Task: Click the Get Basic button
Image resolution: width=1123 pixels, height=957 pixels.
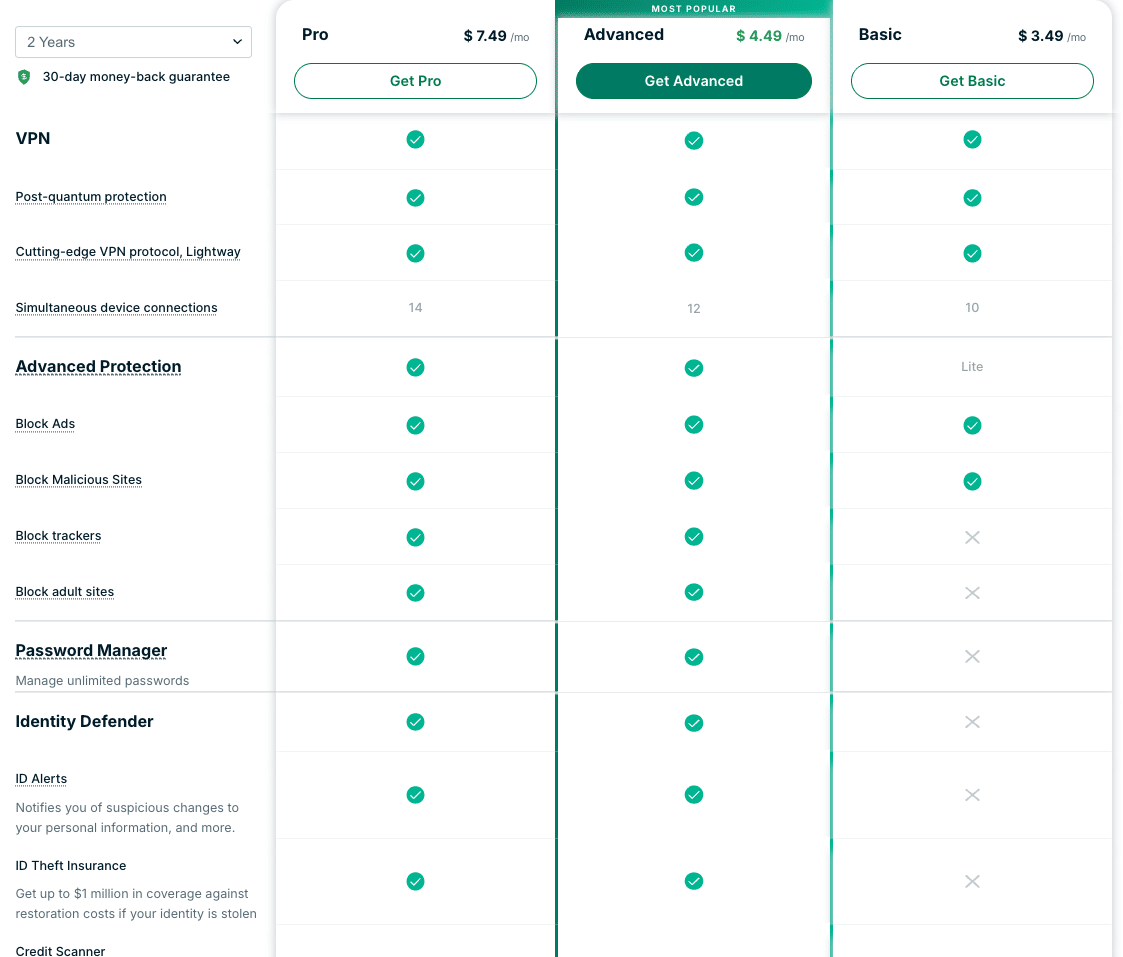Action: tap(972, 81)
